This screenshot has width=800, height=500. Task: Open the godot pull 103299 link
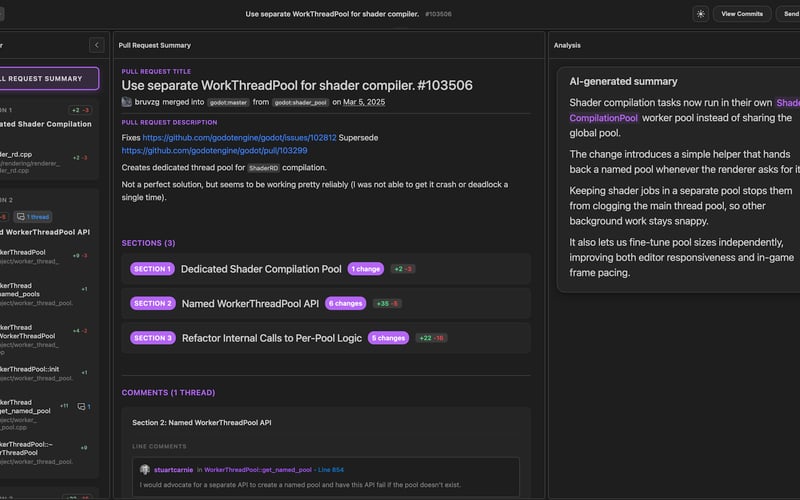(x=214, y=151)
